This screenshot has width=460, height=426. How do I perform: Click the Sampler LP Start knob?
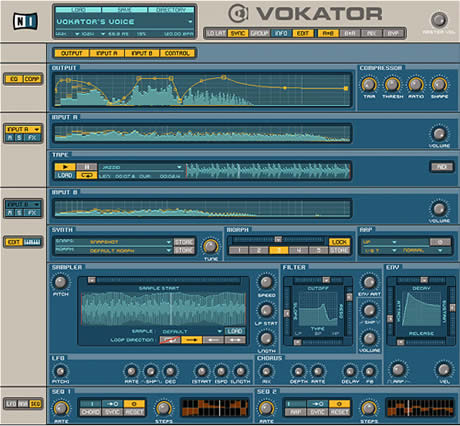coord(266,310)
